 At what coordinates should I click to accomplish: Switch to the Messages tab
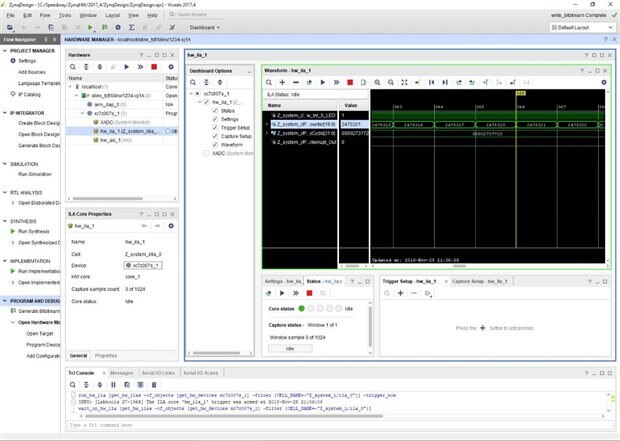tap(121, 373)
